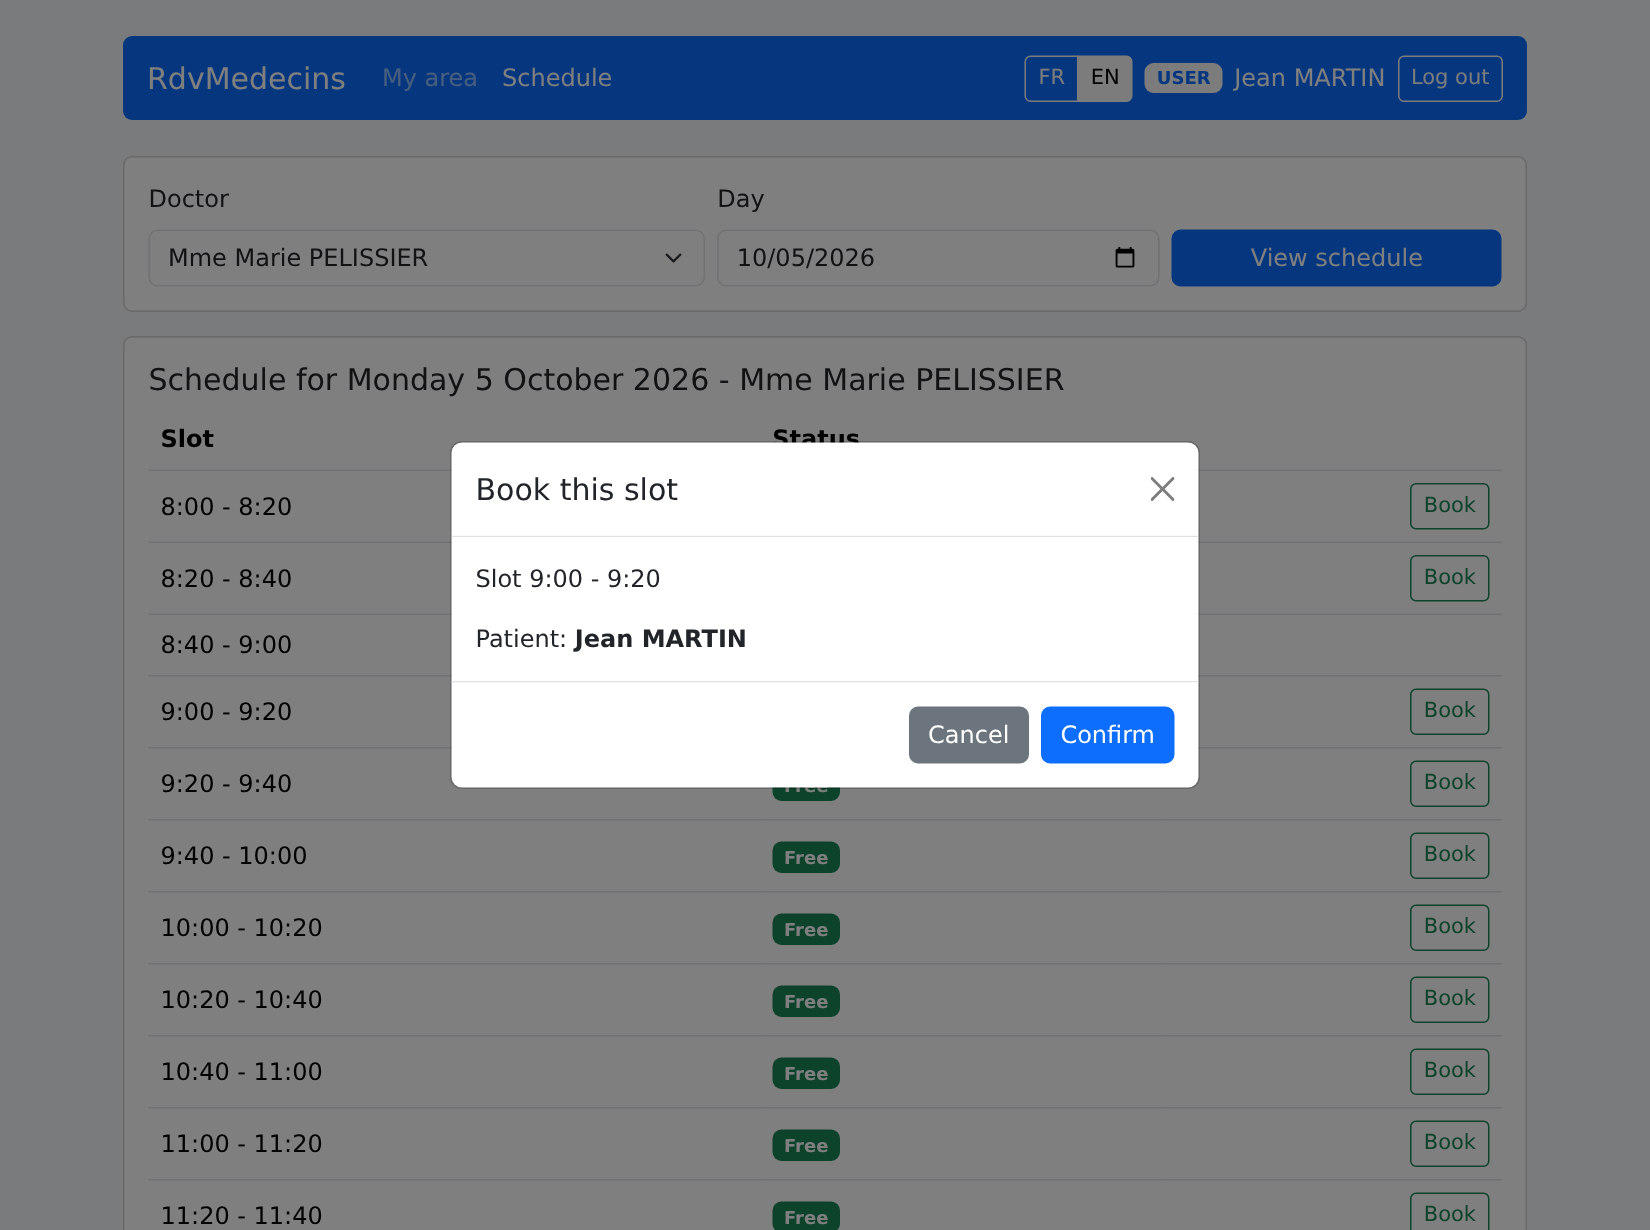Click the Slot column header
The width and height of the screenshot is (1650, 1230).
tap(187, 439)
